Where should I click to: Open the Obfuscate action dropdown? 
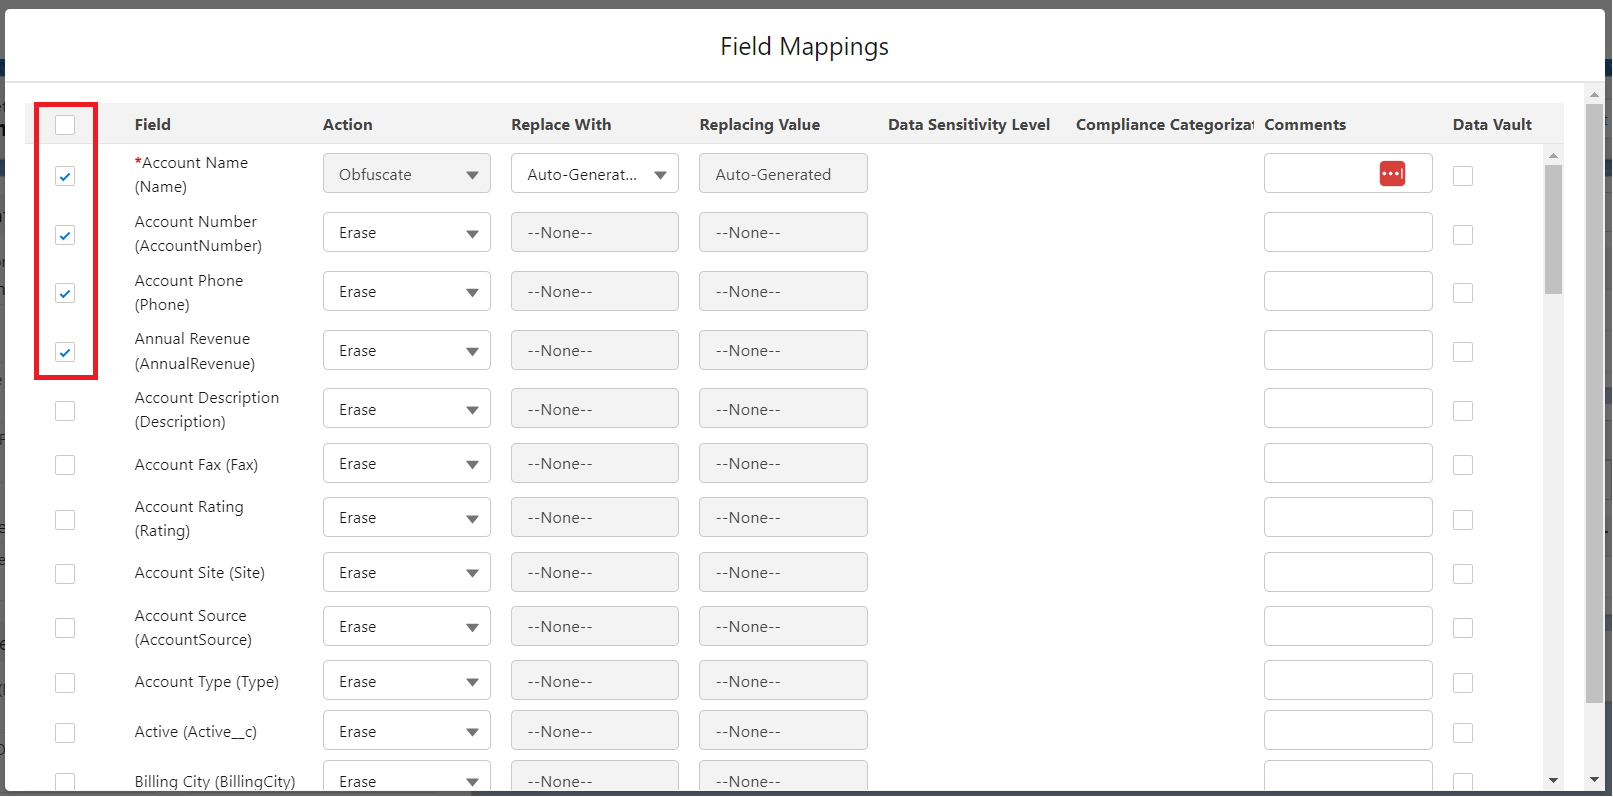point(406,174)
